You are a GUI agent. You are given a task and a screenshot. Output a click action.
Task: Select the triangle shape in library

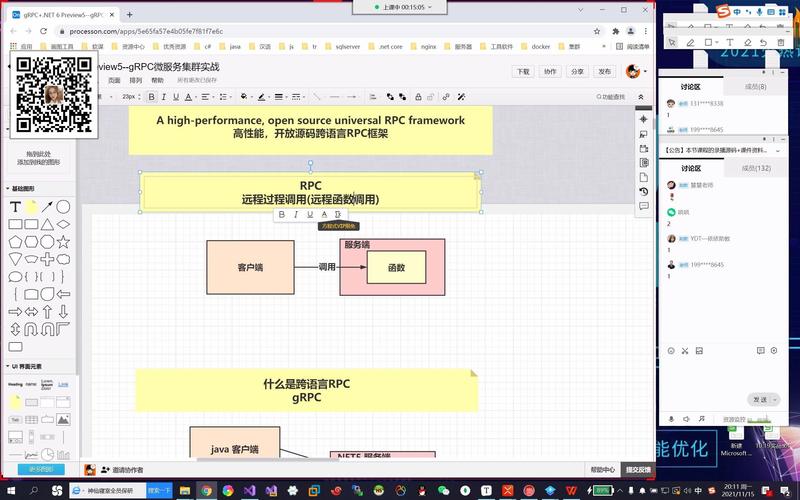(x=47, y=224)
